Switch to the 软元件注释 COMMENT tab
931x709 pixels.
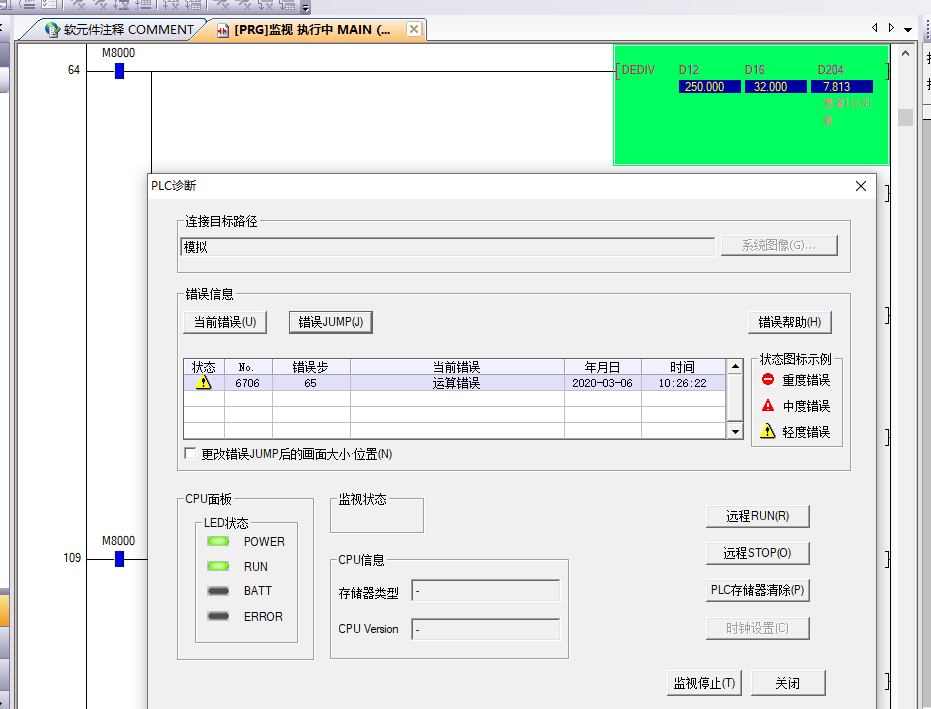tap(118, 30)
